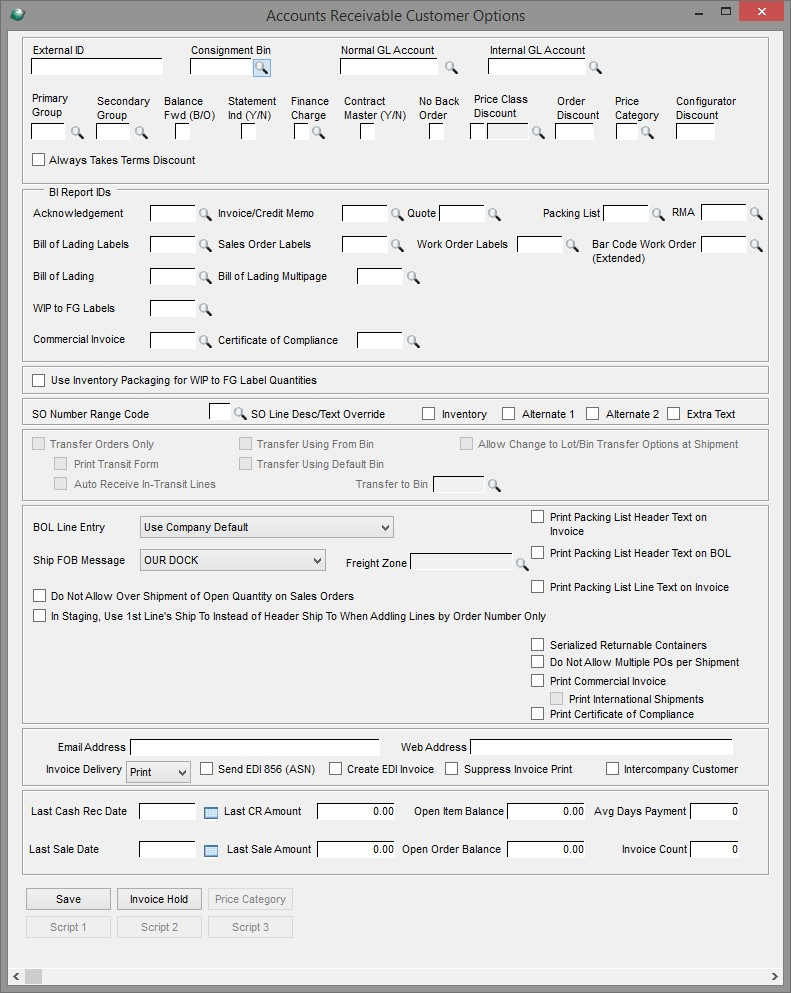
Task: Look up Quote report ID
Action: tap(494, 214)
